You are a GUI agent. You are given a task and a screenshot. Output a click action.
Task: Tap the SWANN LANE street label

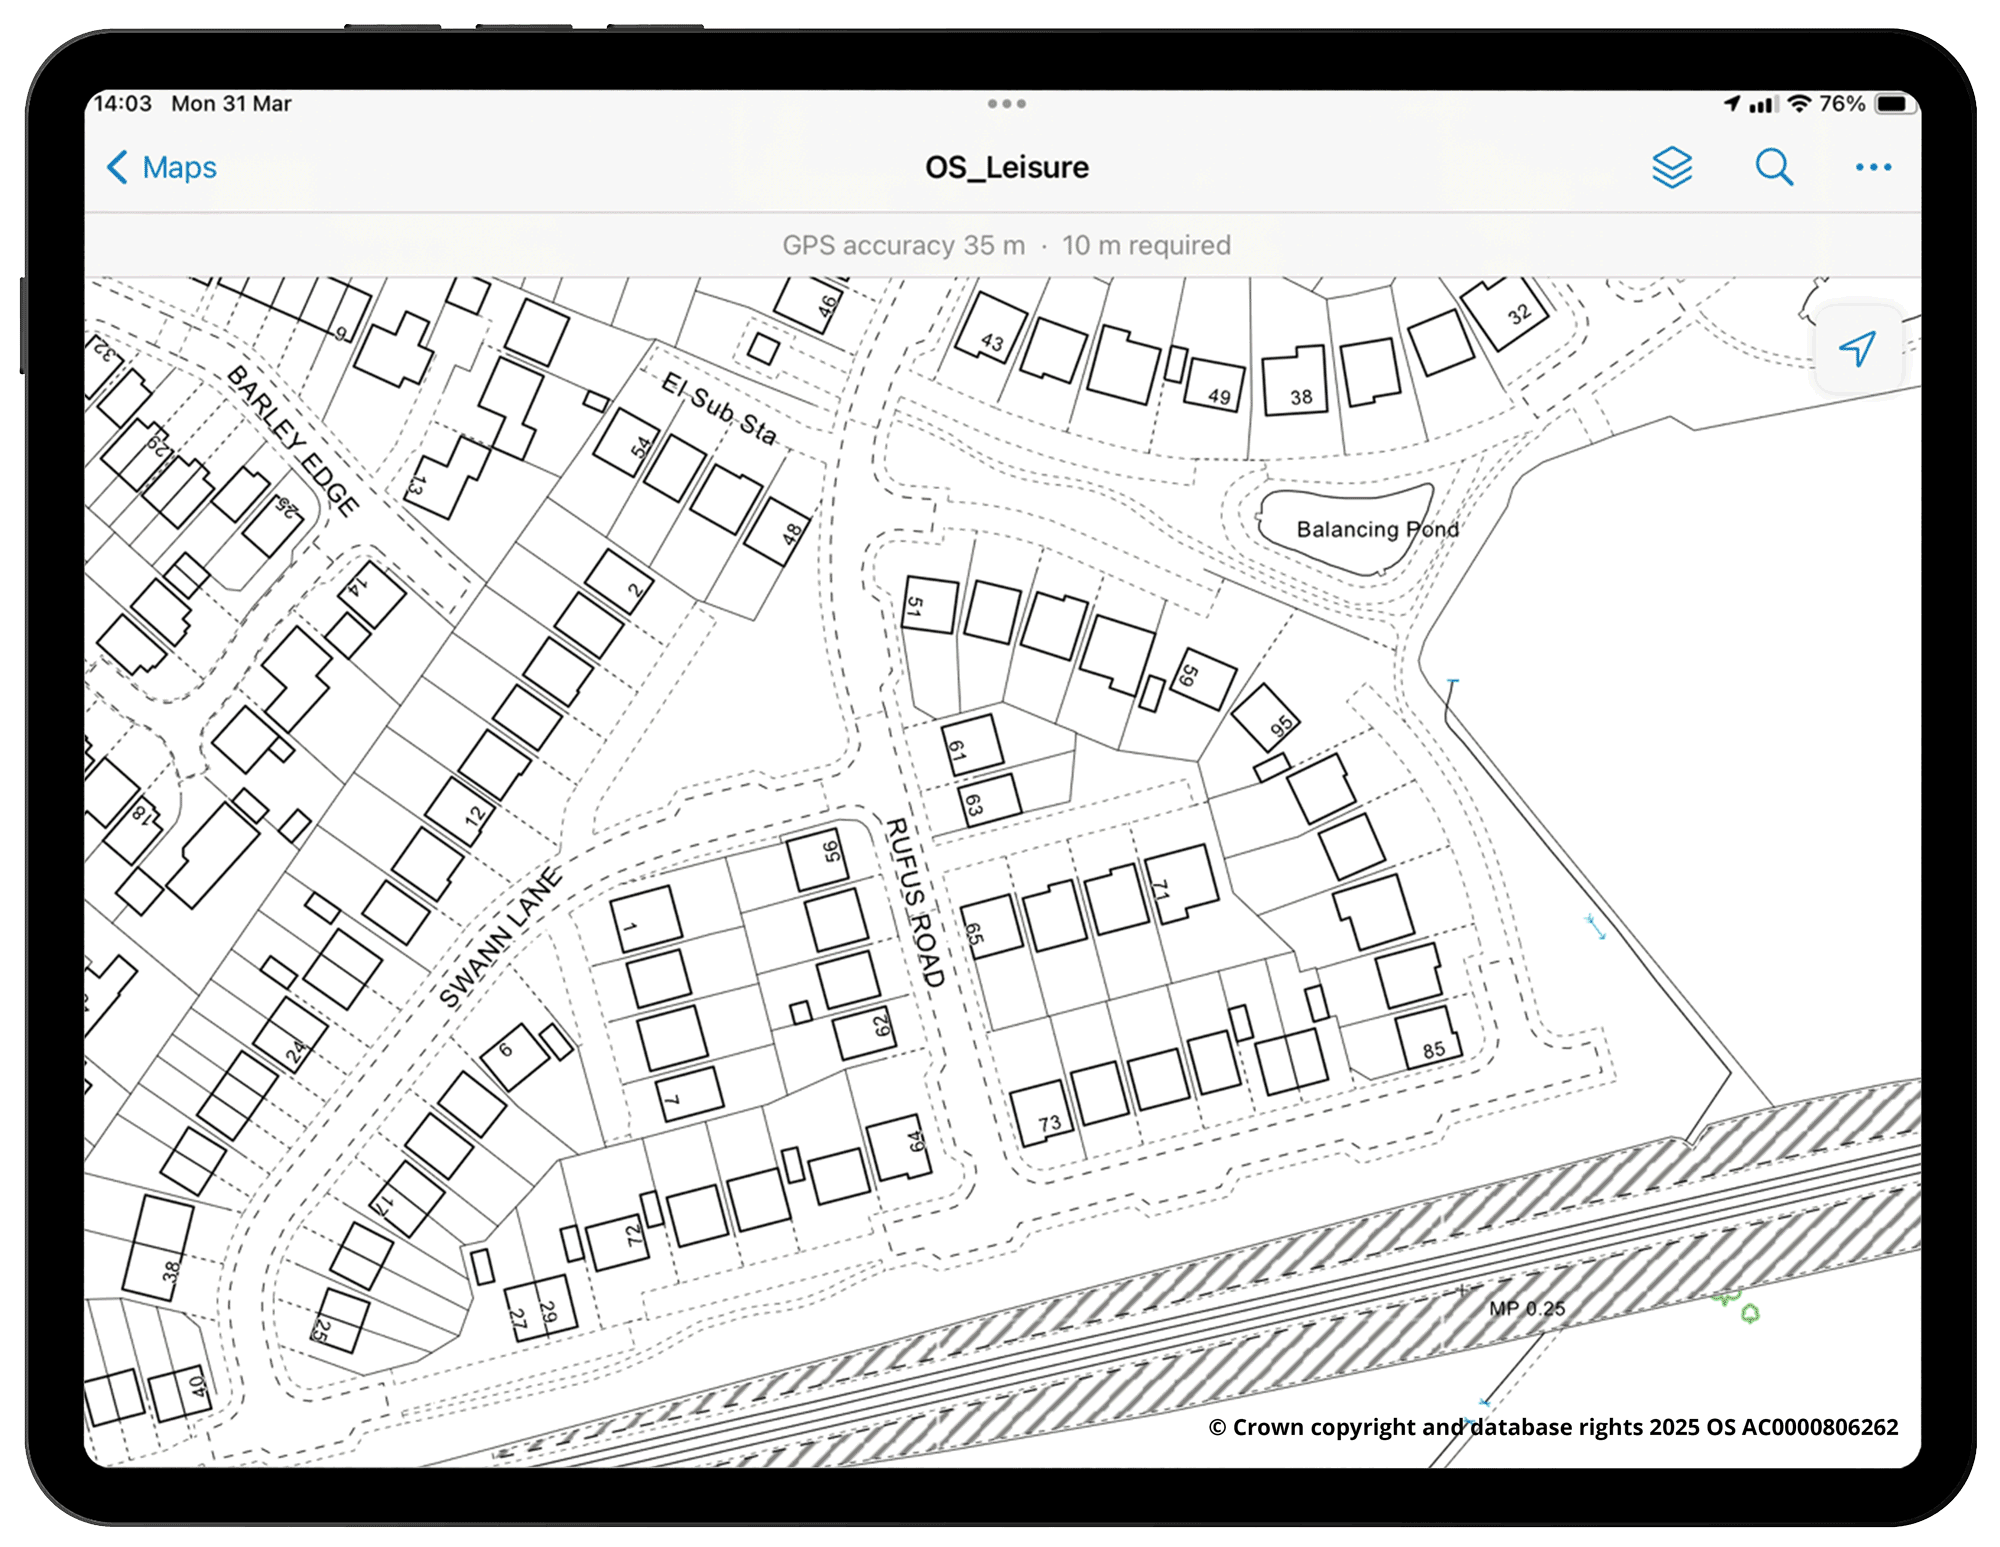(501, 938)
